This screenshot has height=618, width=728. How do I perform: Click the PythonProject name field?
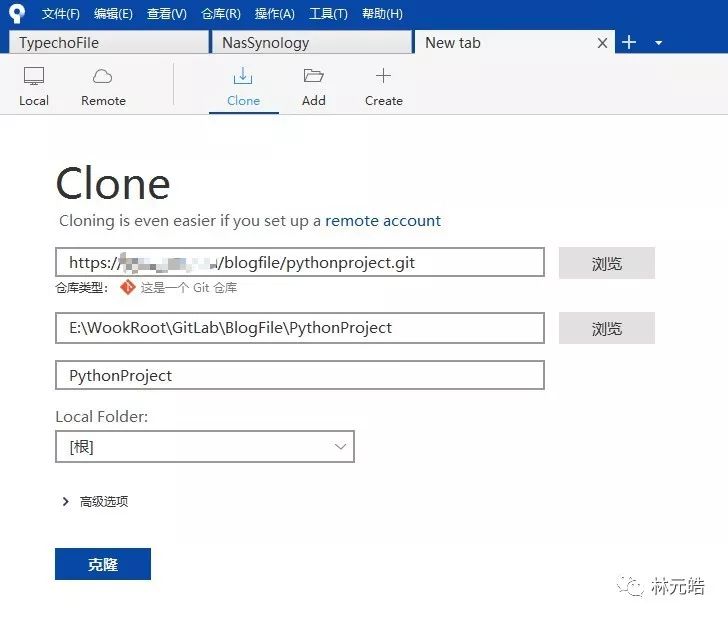click(x=300, y=375)
